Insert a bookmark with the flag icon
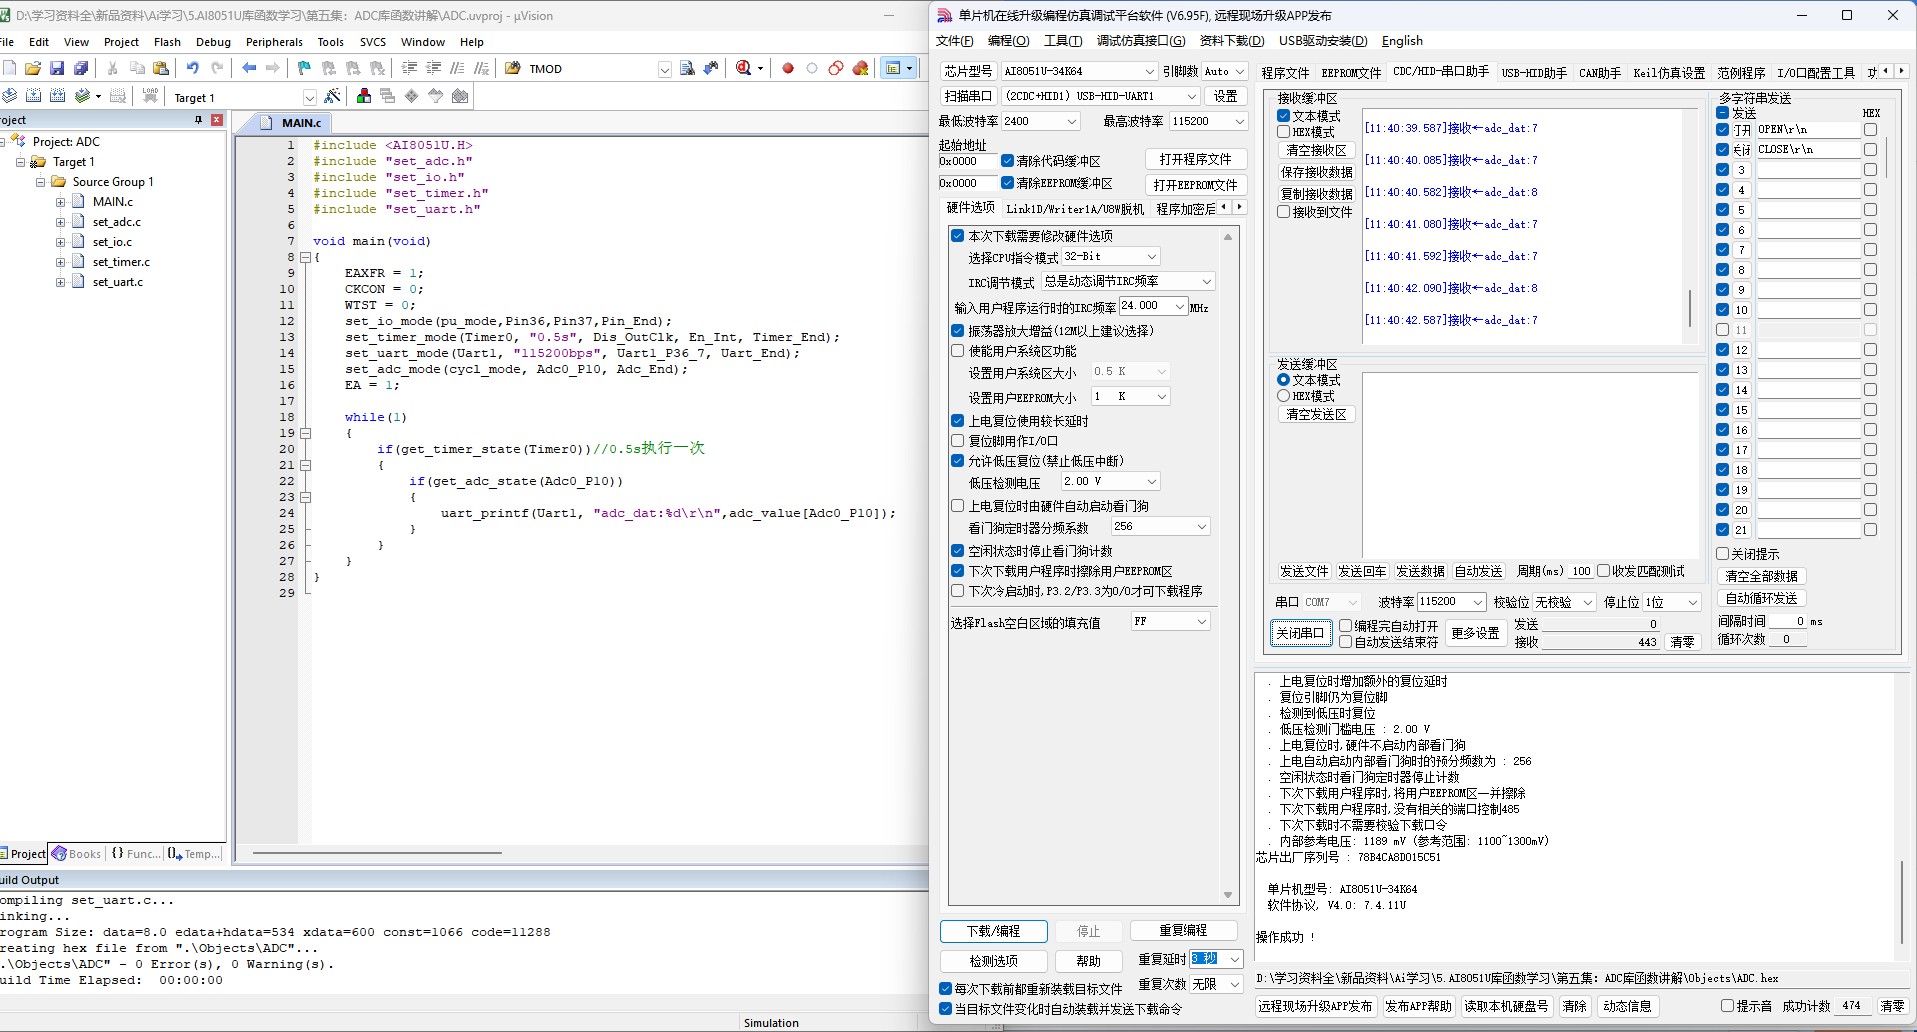The height and width of the screenshot is (1032, 1917). 304,68
